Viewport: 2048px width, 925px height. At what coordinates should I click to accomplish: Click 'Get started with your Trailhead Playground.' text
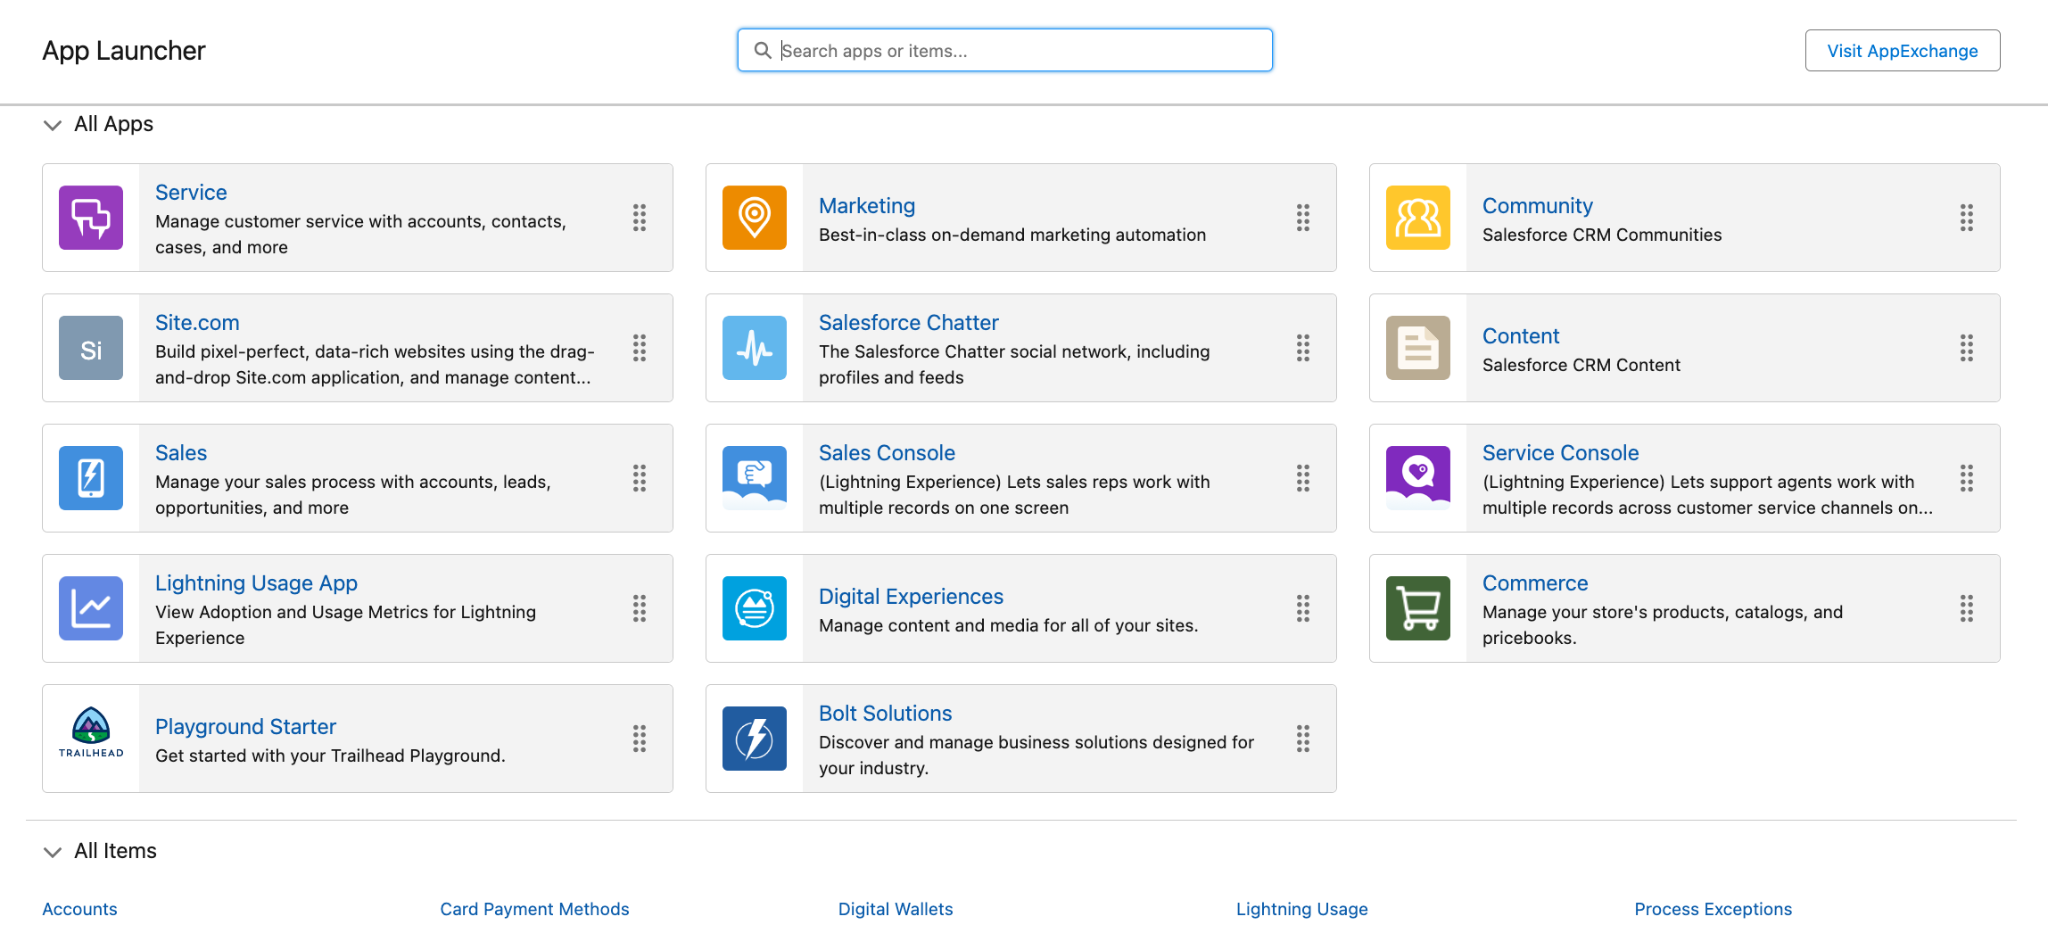(x=330, y=756)
